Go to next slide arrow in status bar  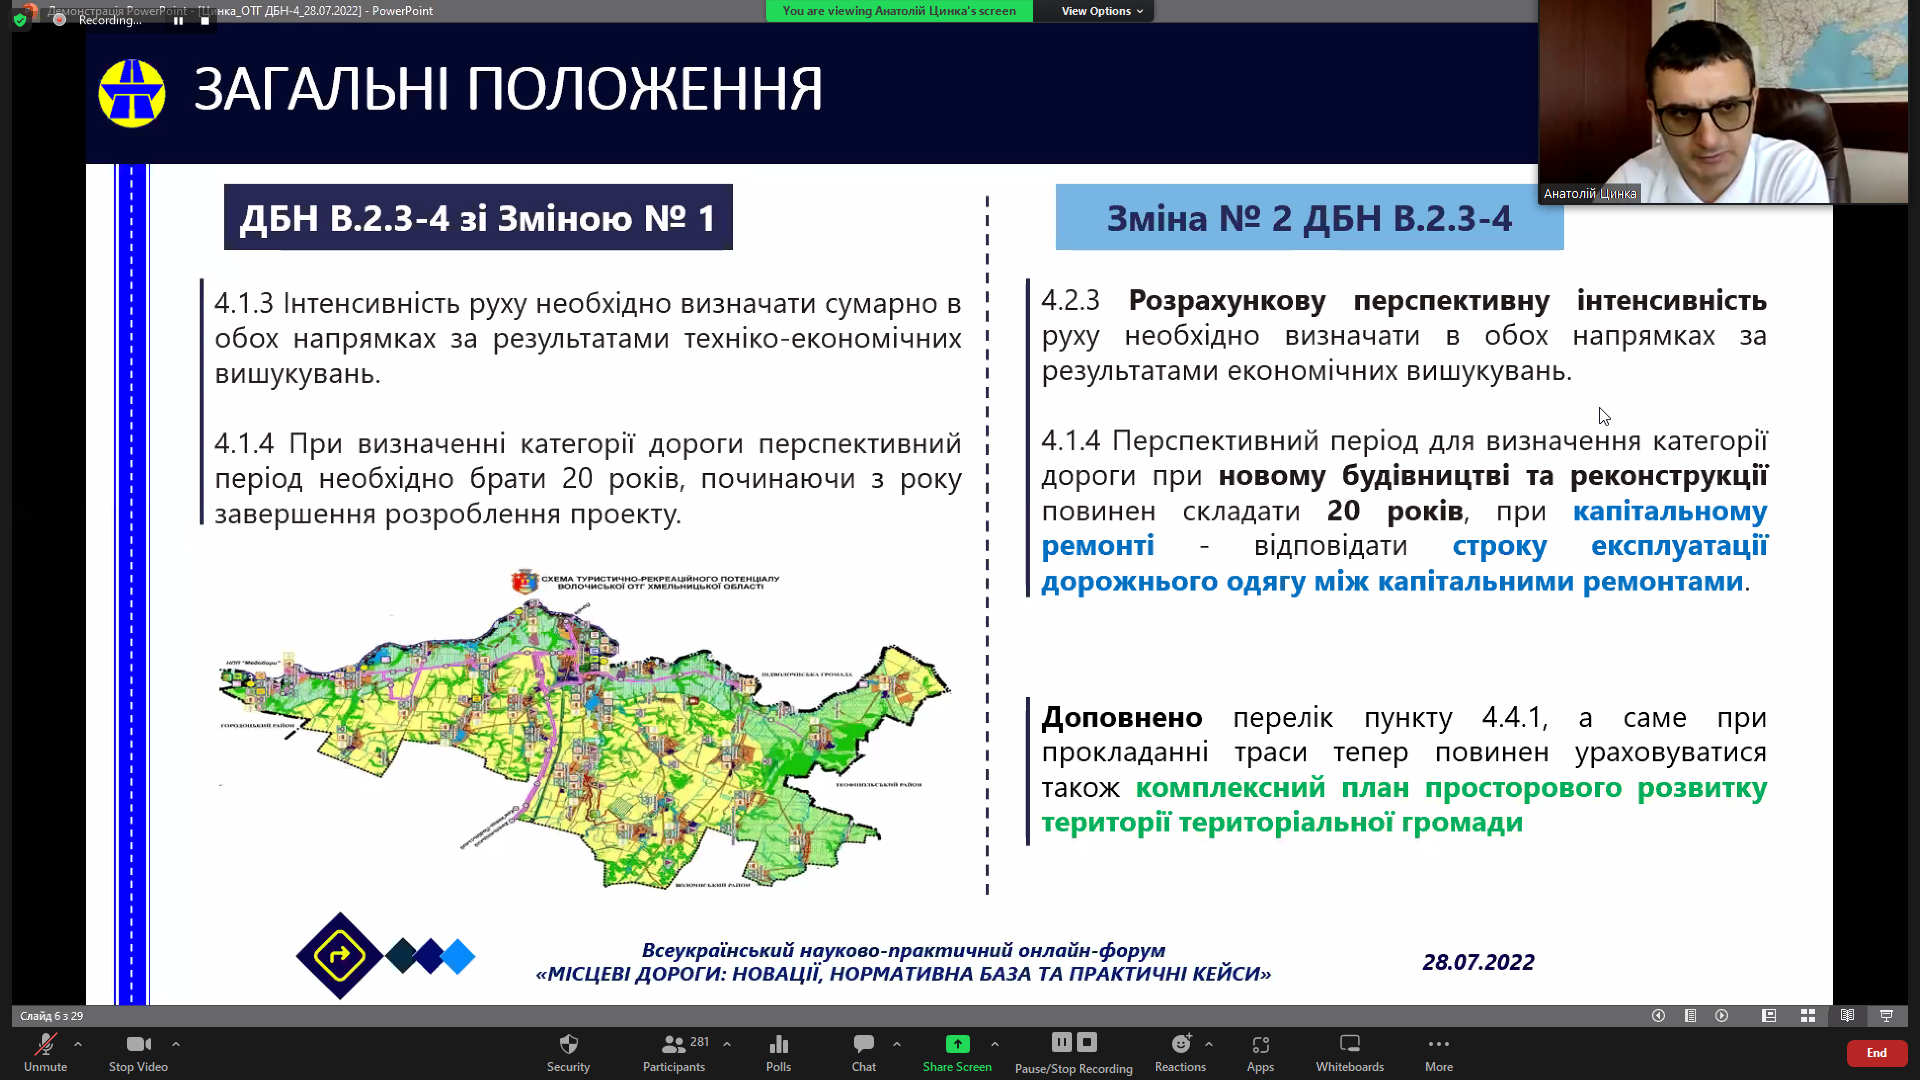pyautogui.click(x=1721, y=1015)
